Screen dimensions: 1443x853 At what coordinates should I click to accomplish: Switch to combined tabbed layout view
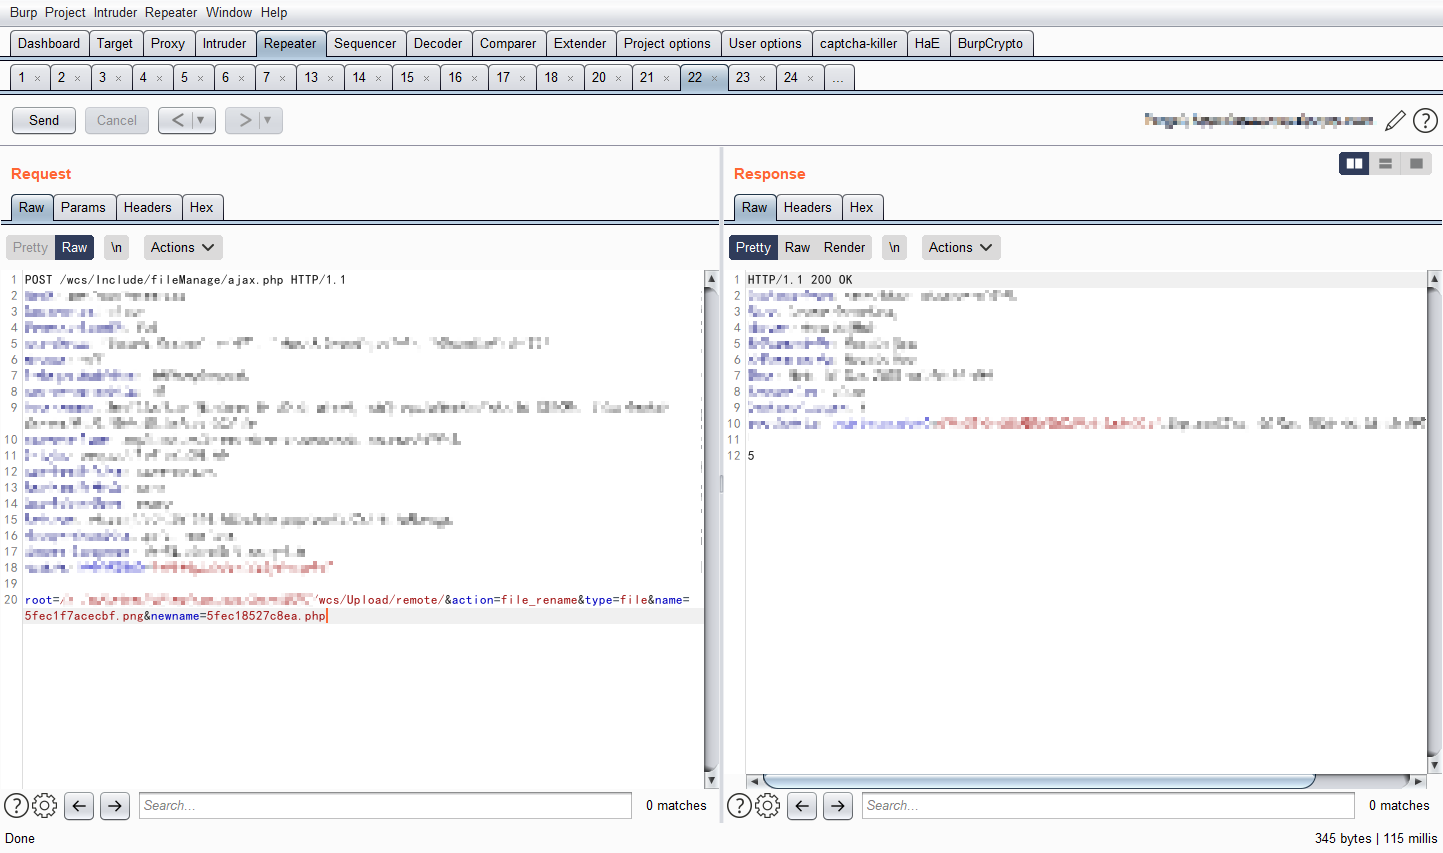tap(1416, 163)
